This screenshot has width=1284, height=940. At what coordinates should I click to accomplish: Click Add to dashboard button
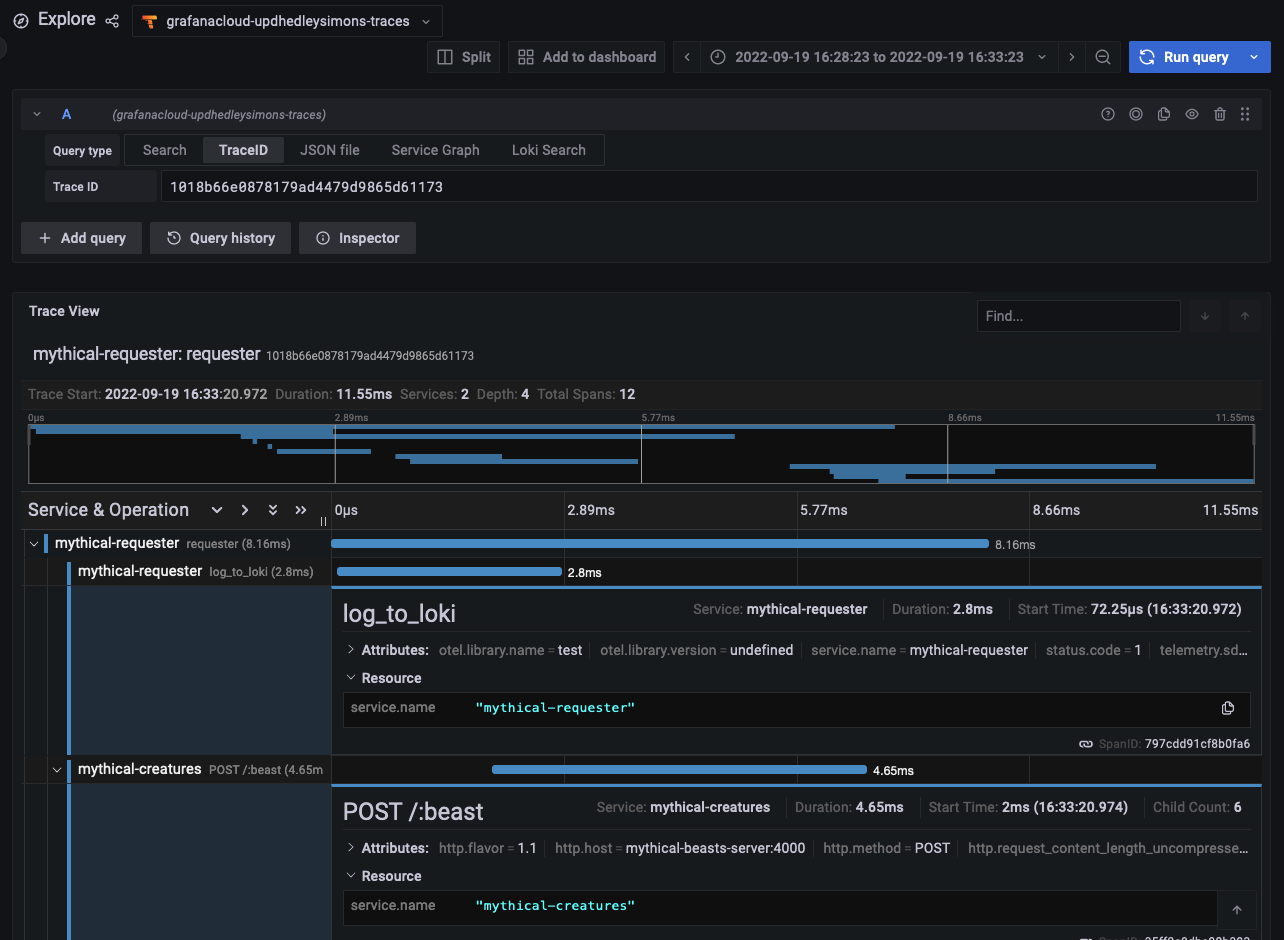coord(587,57)
